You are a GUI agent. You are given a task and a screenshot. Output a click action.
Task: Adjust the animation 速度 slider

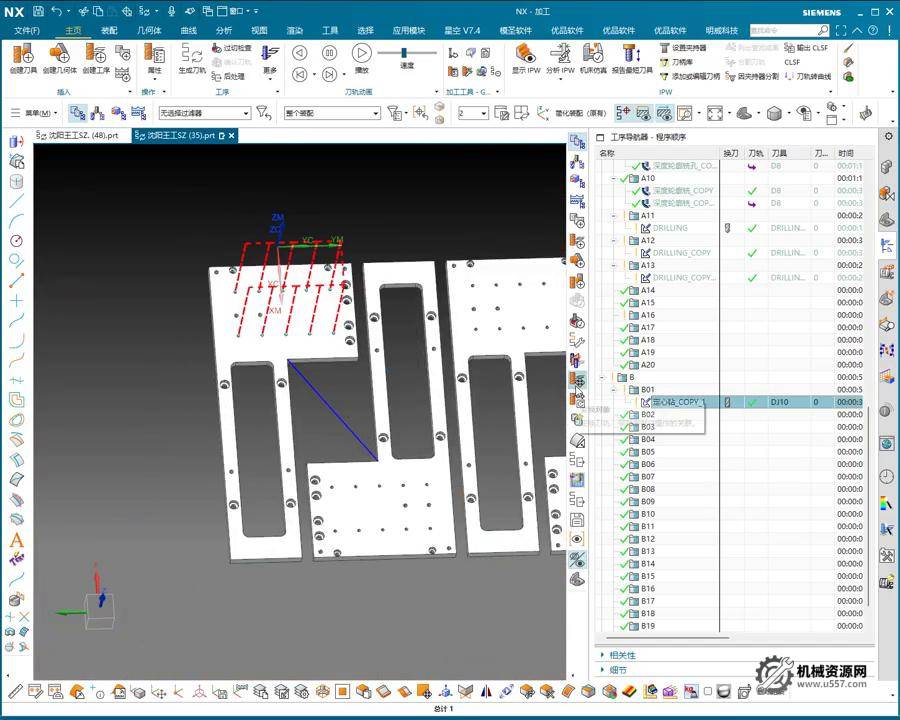(x=405, y=52)
